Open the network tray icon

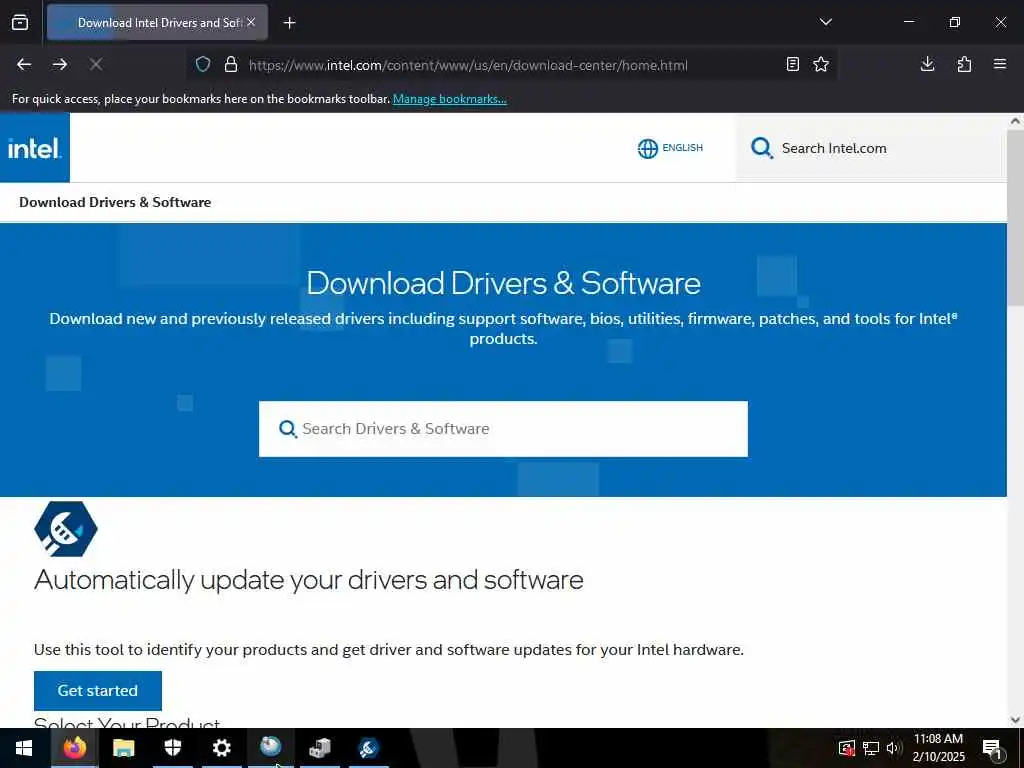coord(871,748)
